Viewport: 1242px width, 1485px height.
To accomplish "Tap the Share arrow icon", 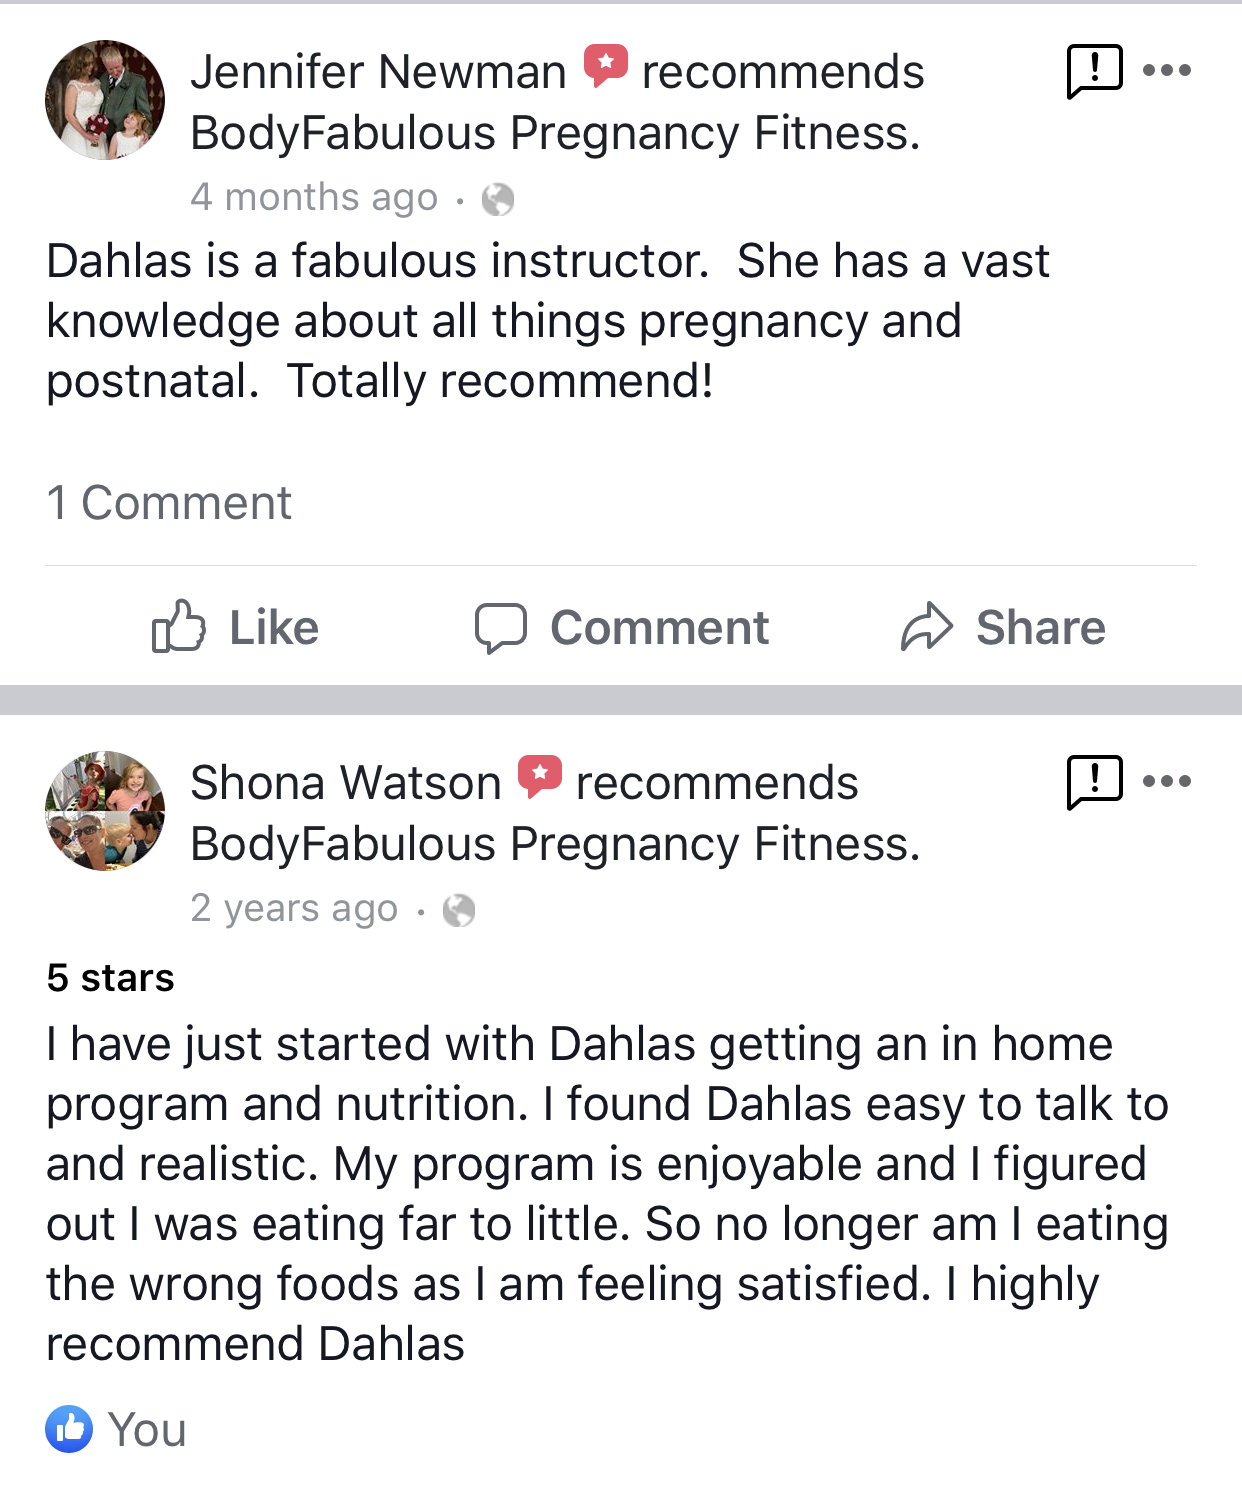I will click(x=926, y=627).
